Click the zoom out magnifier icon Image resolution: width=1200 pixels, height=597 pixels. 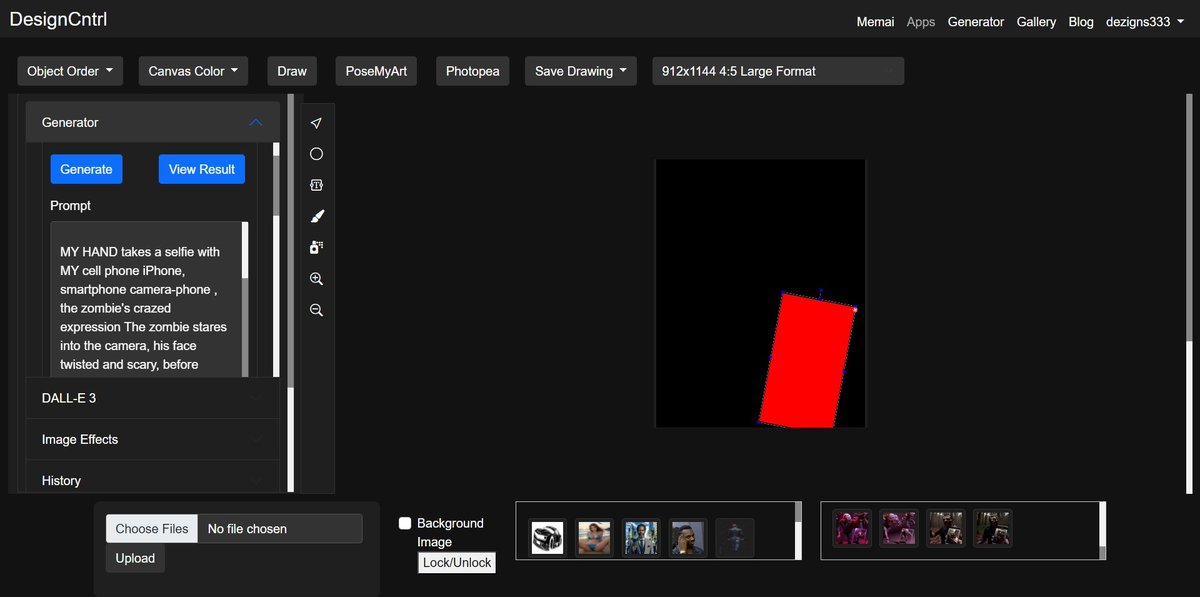pos(316,310)
